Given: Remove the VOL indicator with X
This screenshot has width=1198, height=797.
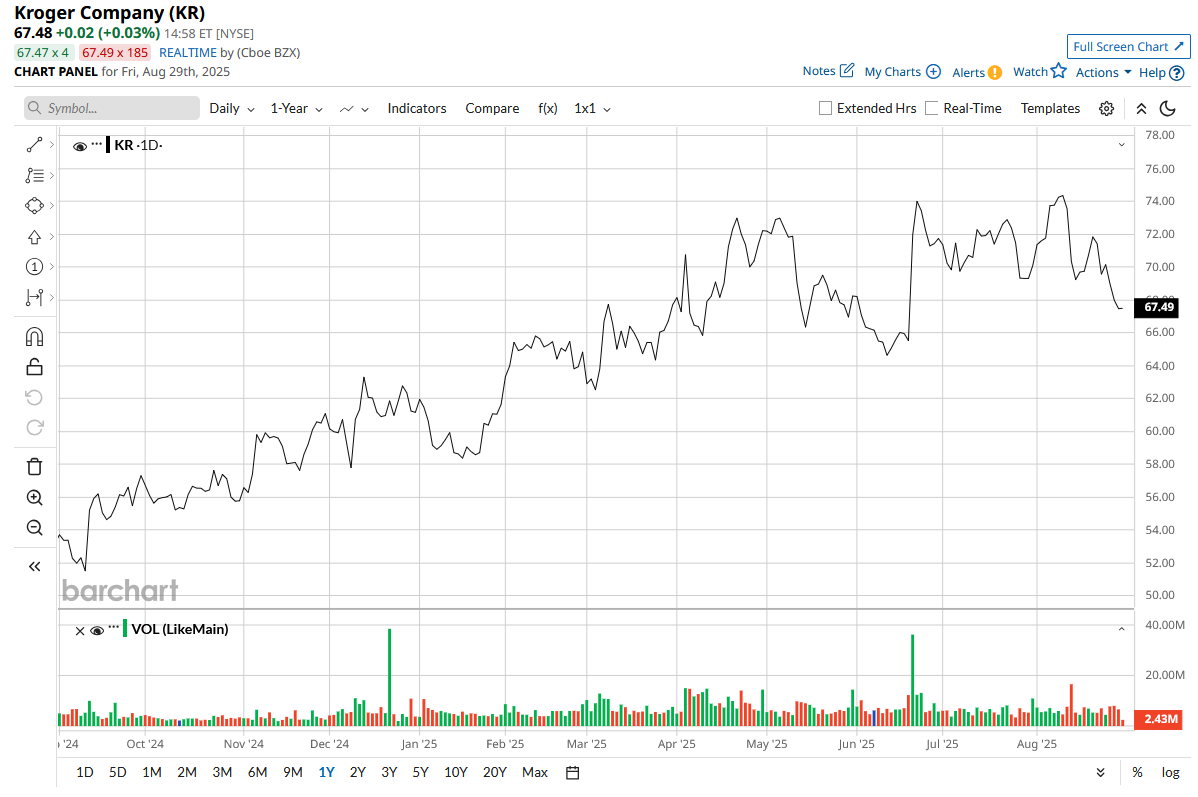Looking at the screenshot, I should coord(79,630).
